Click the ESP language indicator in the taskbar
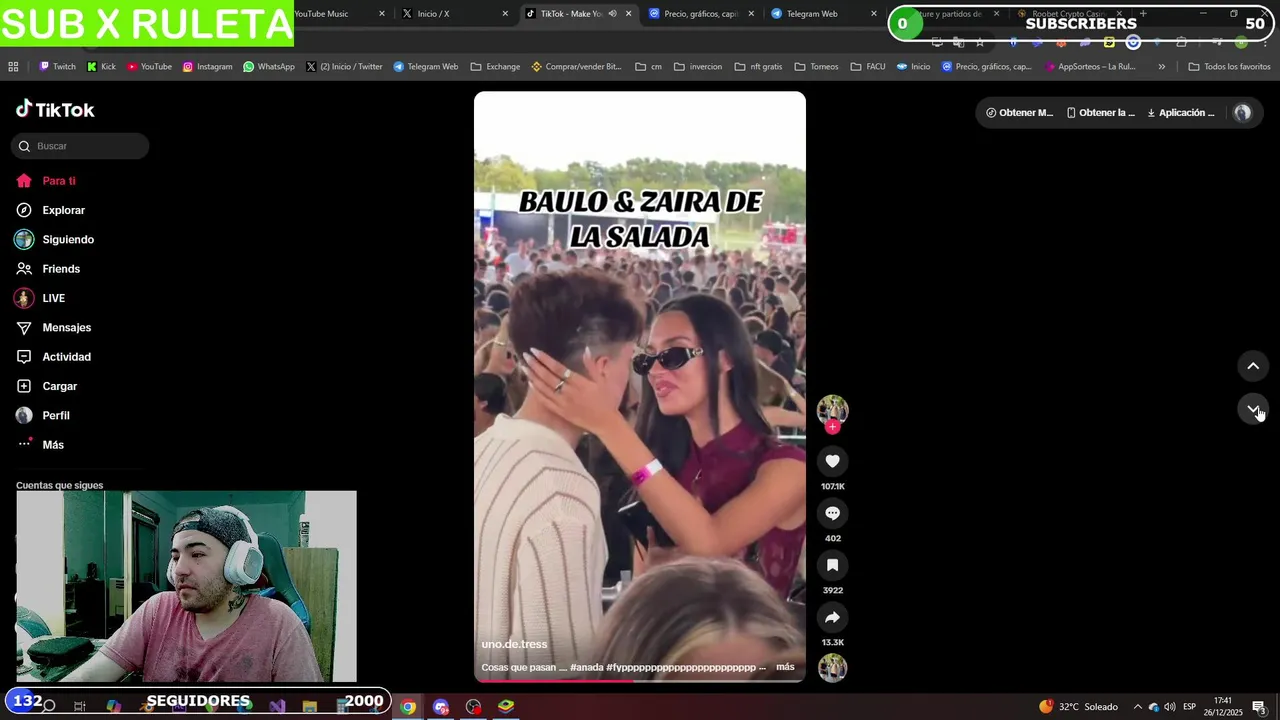The width and height of the screenshot is (1280, 720). (1189, 707)
